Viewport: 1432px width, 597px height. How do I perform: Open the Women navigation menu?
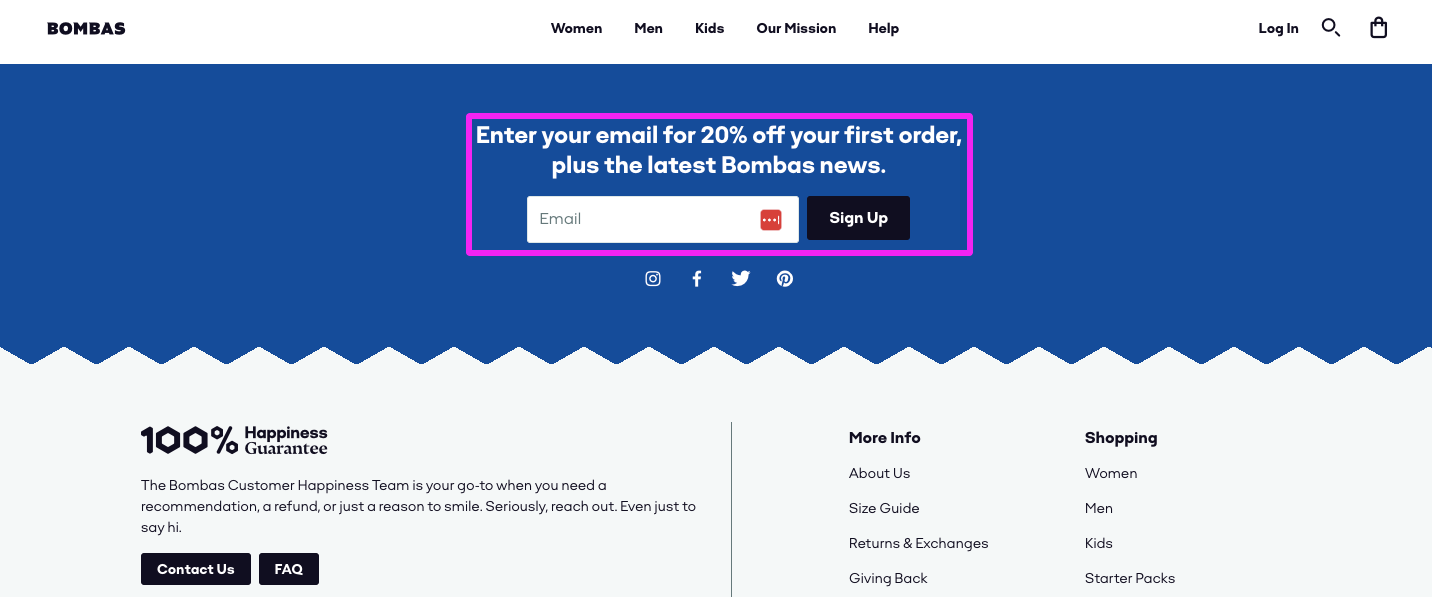(x=576, y=28)
